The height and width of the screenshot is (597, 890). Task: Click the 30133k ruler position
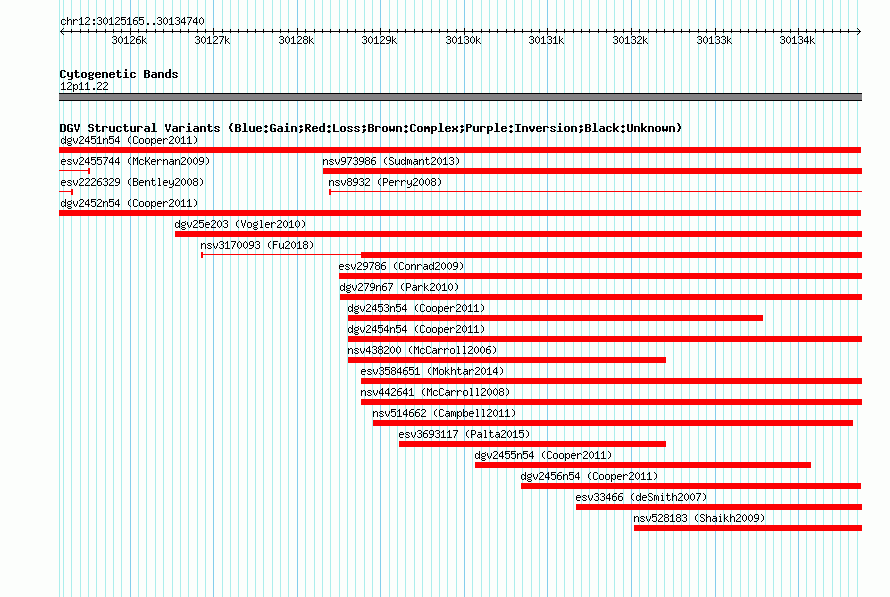[714, 40]
